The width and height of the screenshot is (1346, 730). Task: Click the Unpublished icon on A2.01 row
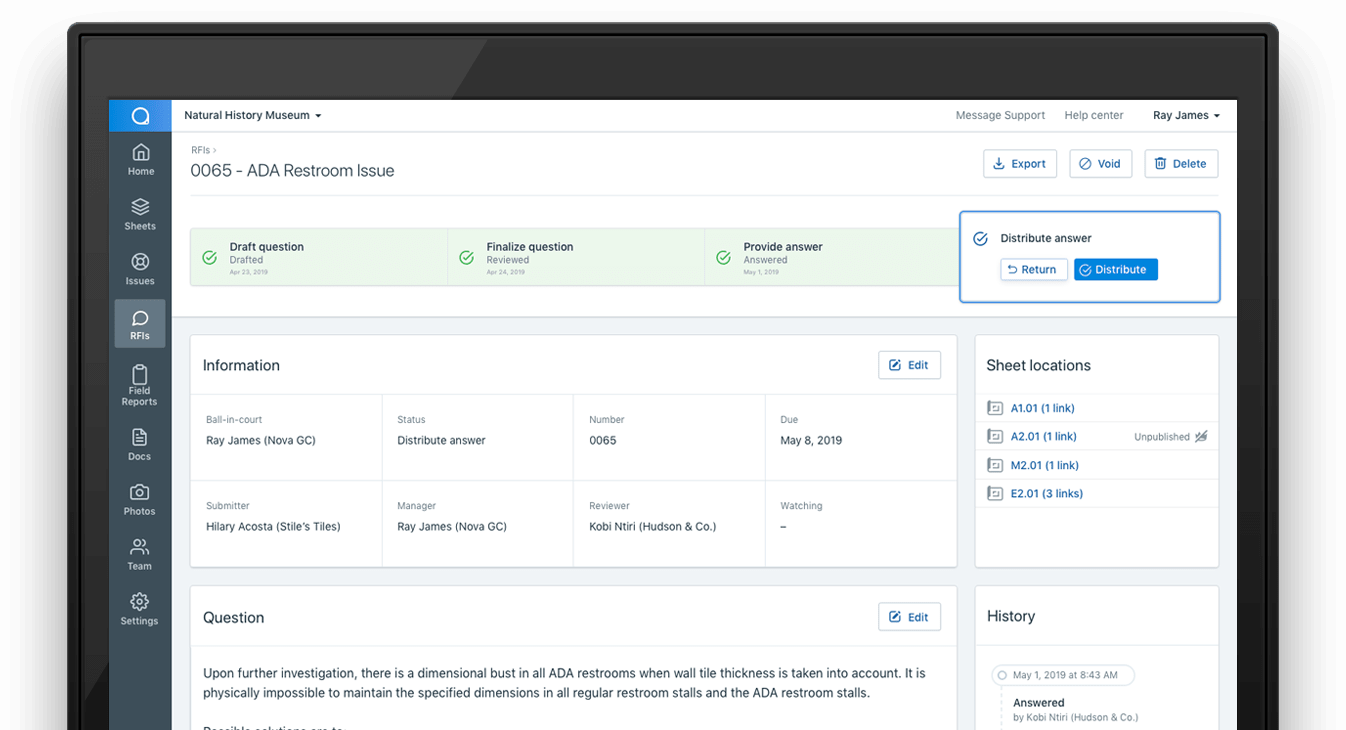pyautogui.click(x=1201, y=437)
